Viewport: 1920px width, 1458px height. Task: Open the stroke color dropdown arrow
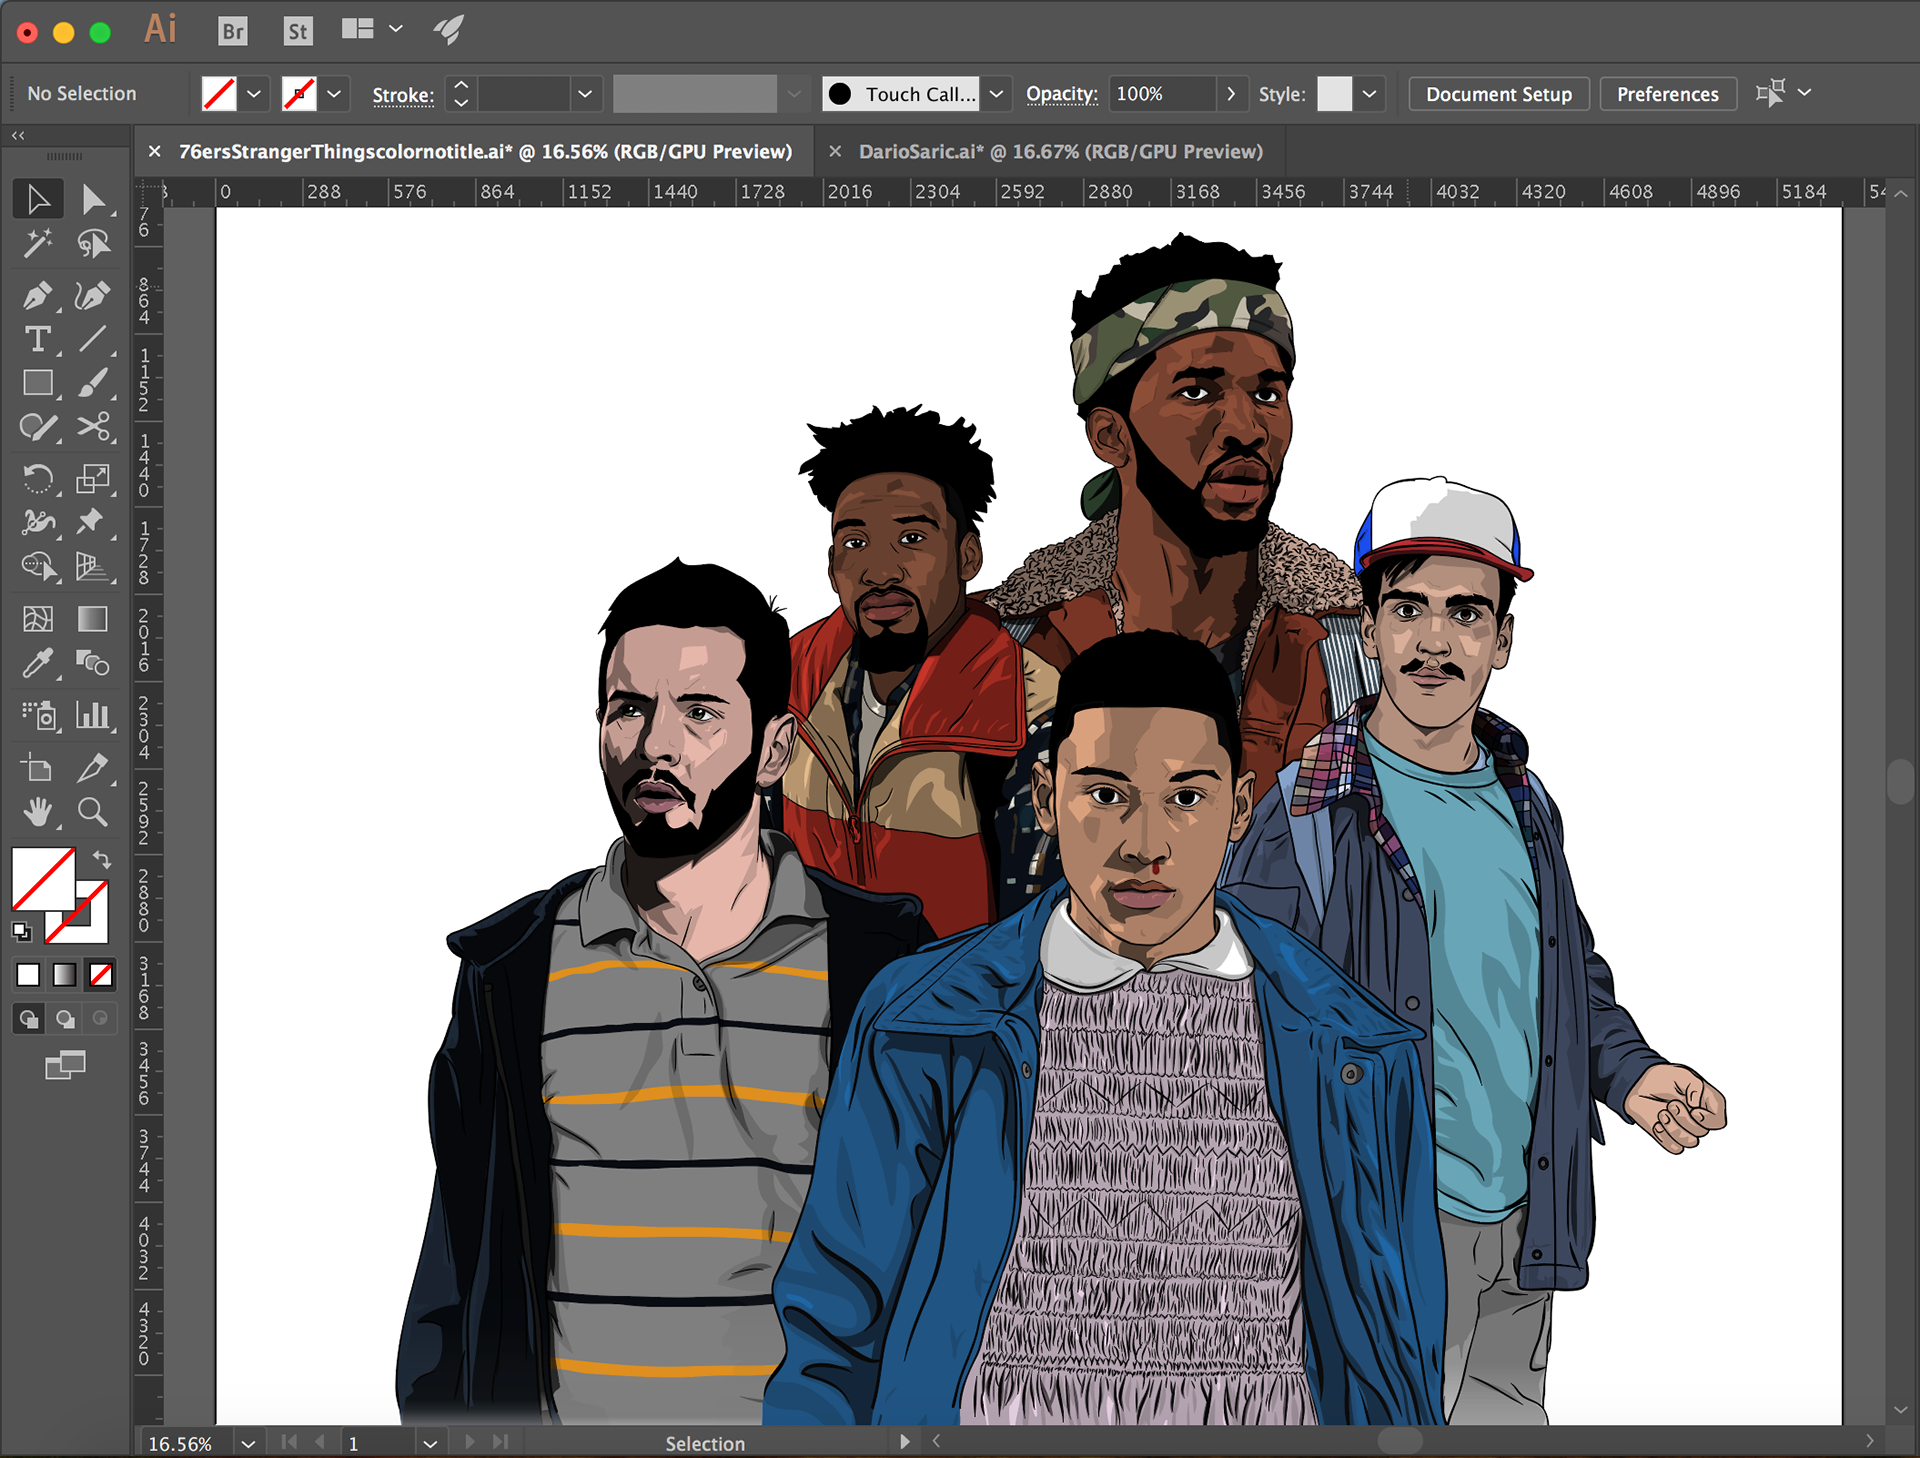coord(334,94)
